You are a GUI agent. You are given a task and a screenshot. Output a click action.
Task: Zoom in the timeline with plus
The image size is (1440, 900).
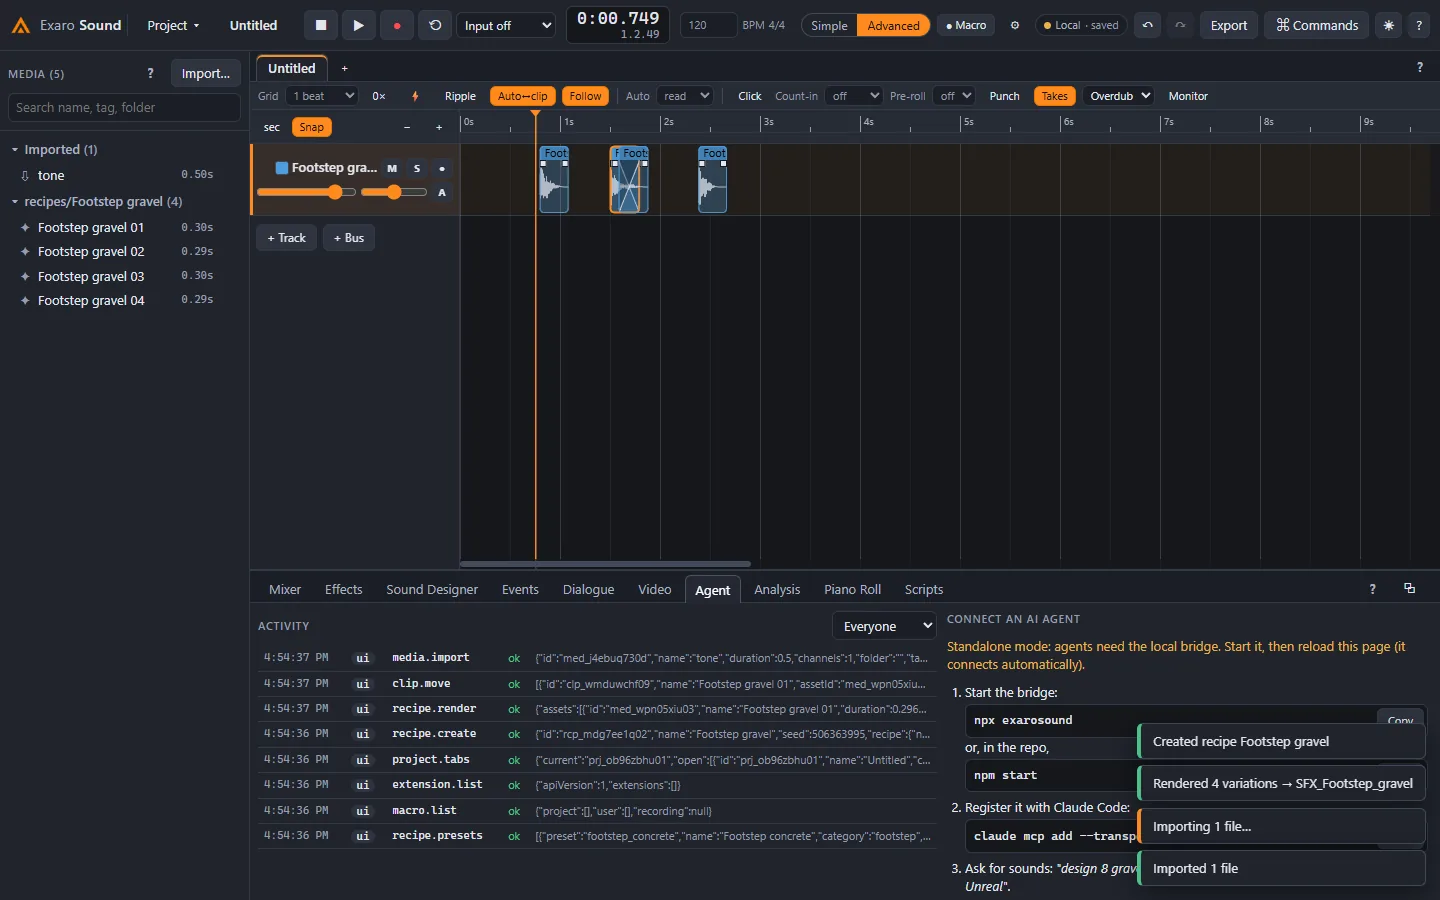coord(439,127)
